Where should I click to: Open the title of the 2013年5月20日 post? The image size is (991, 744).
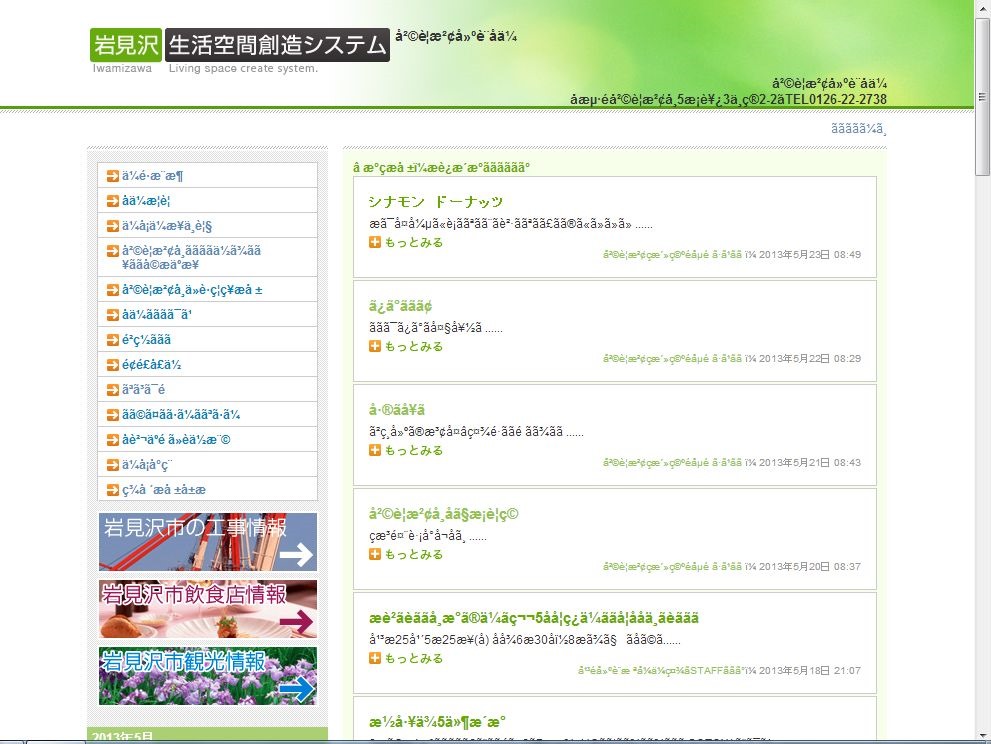443,514
